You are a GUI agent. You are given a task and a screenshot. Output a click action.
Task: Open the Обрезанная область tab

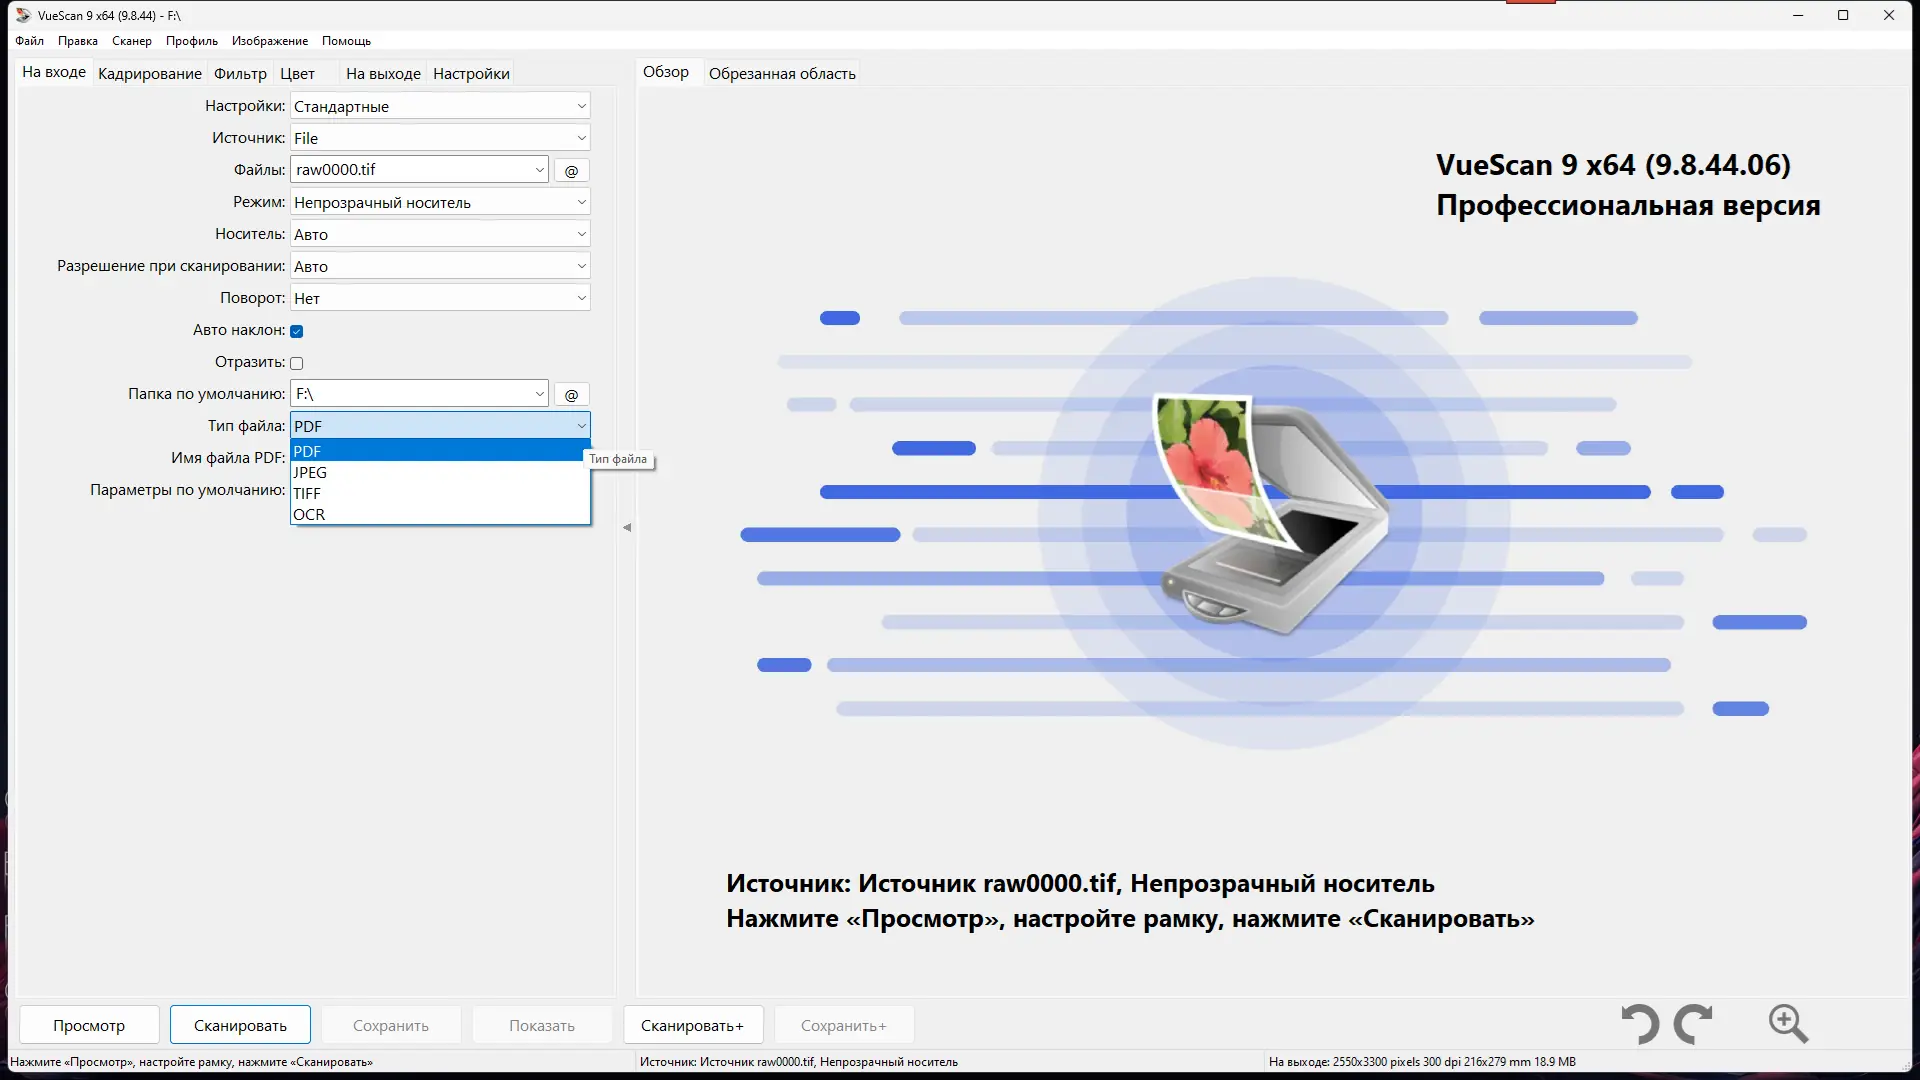tap(782, 72)
